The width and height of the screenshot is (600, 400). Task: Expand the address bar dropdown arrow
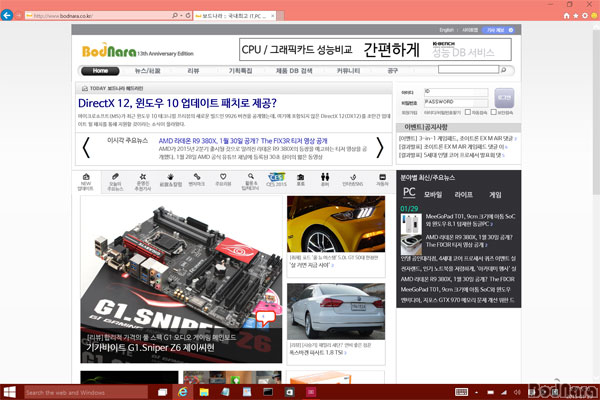pos(181,16)
